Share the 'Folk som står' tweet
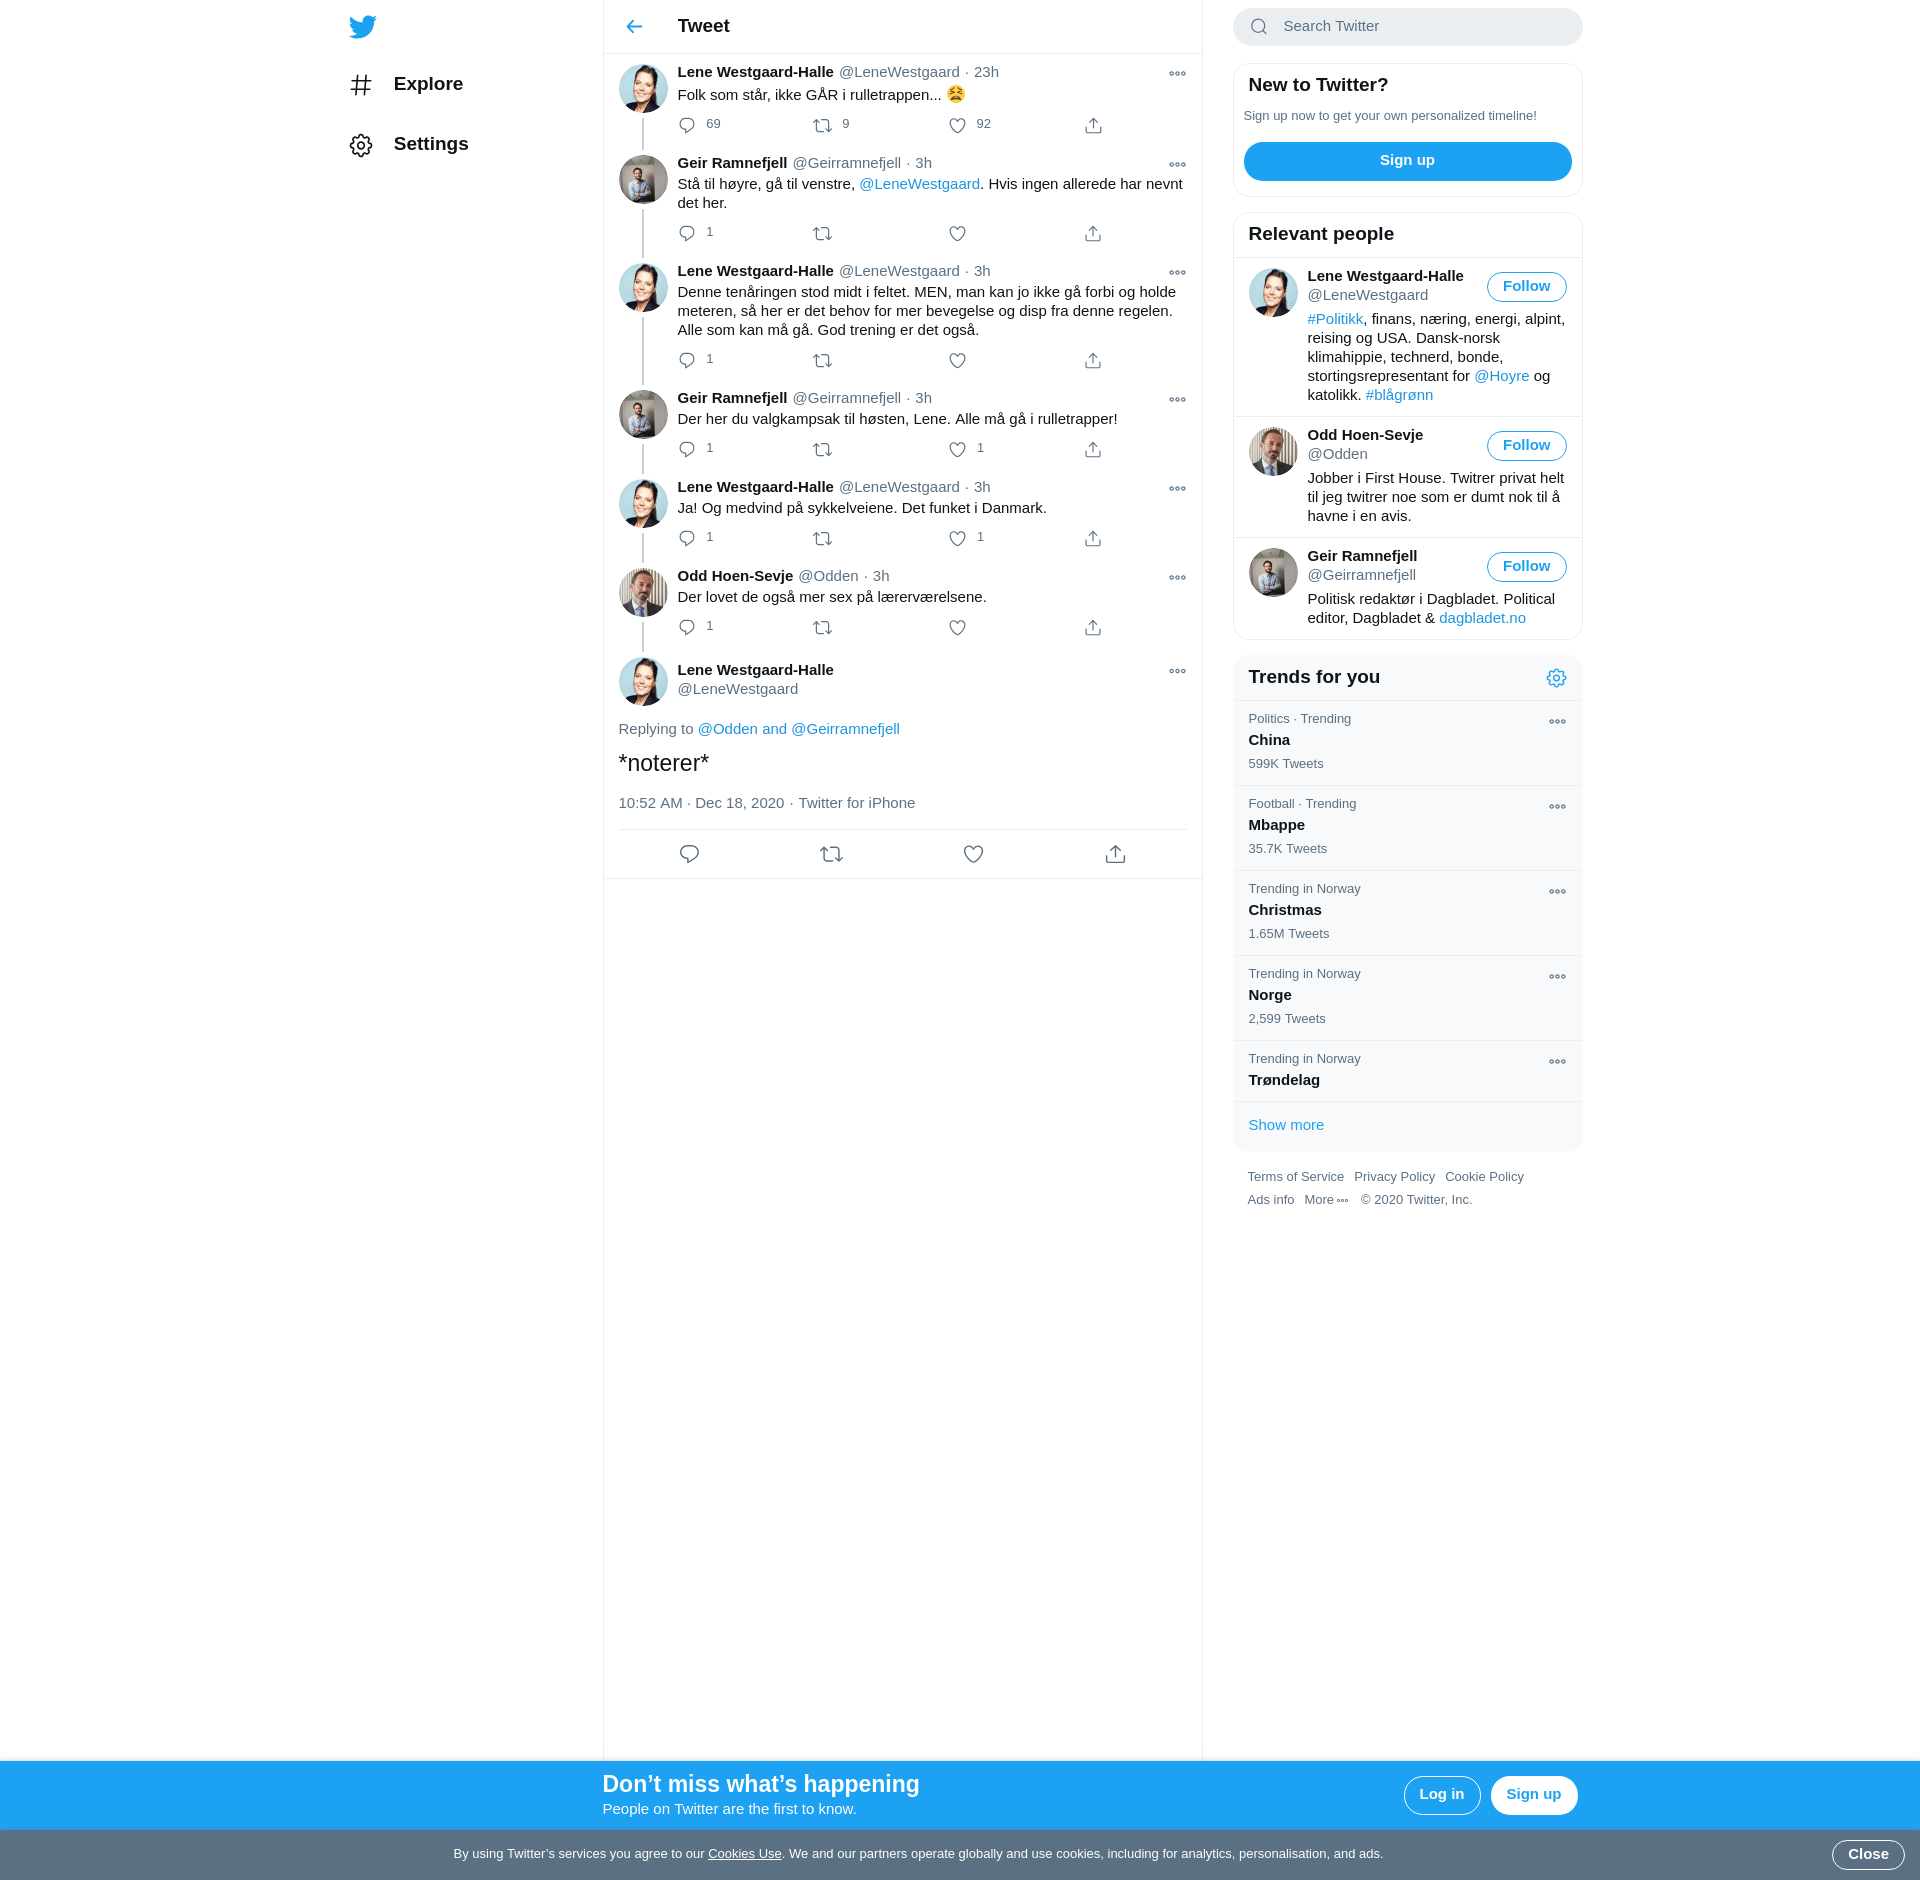 click(1093, 125)
